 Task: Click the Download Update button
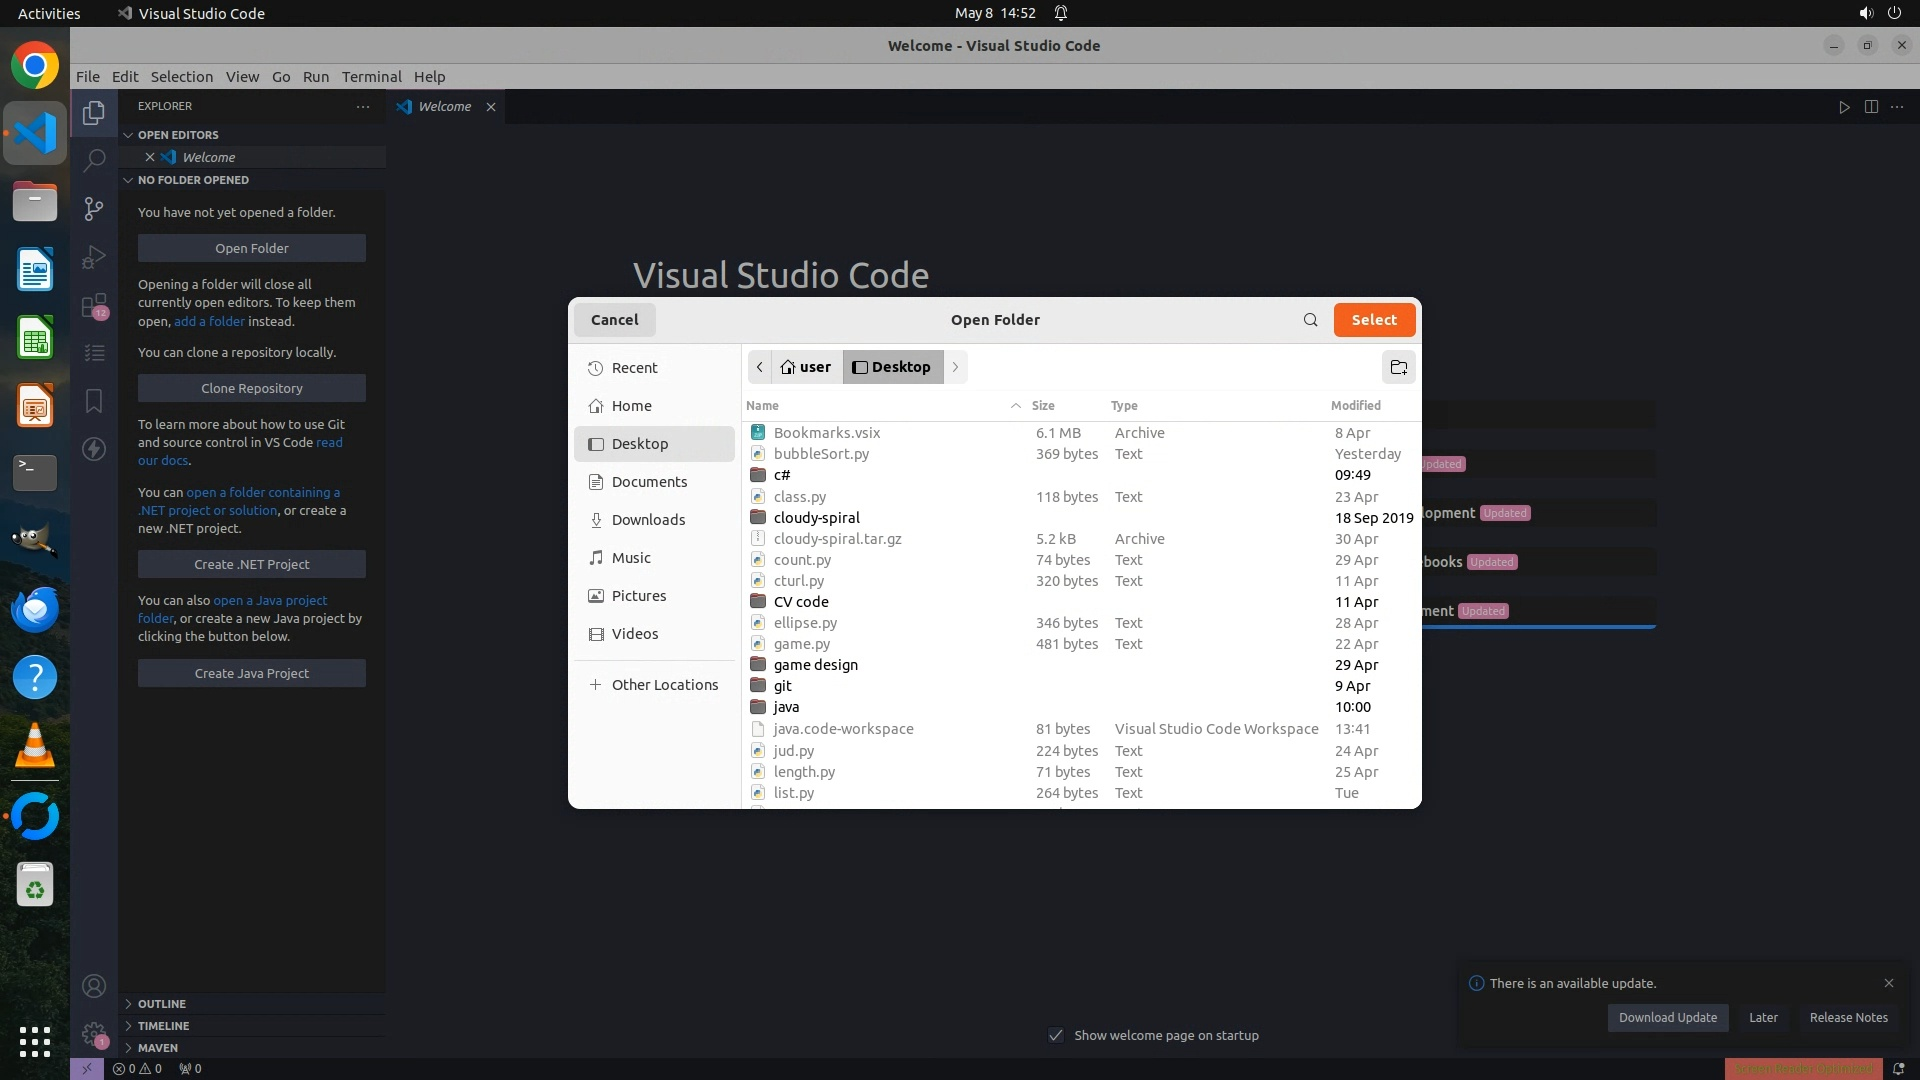1667,1017
